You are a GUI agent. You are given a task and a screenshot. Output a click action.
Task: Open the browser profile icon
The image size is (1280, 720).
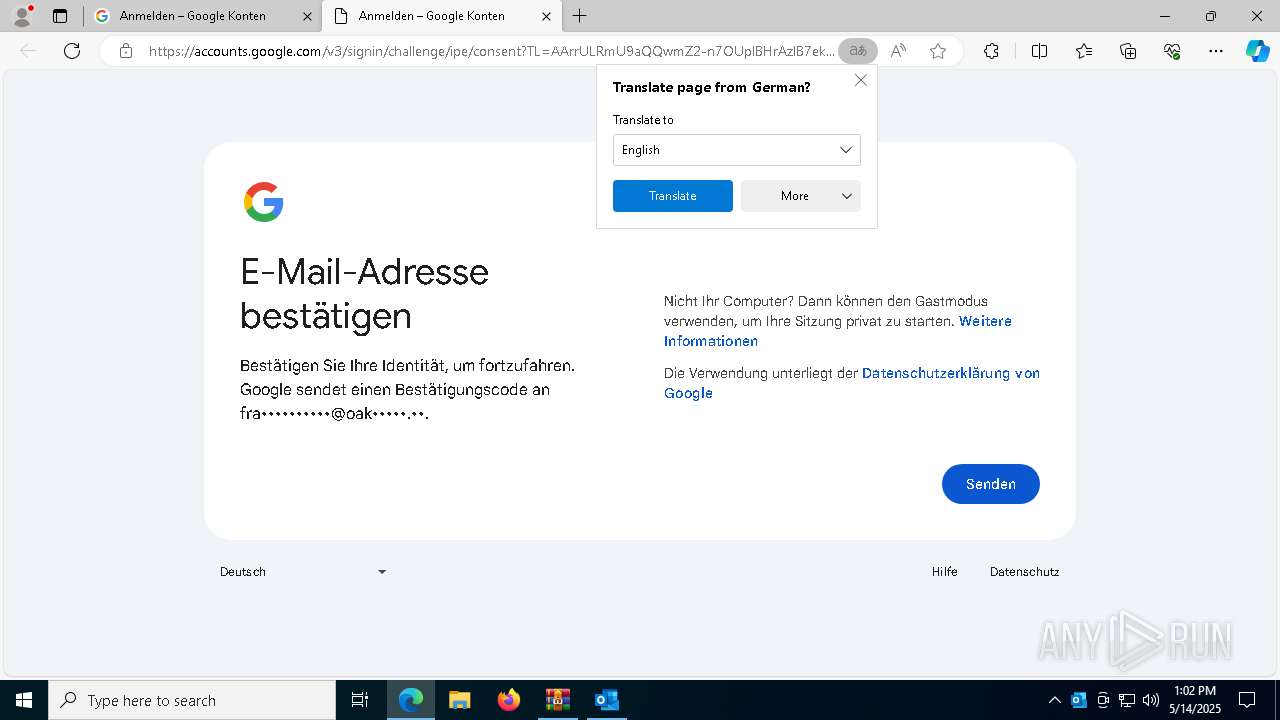click(x=22, y=16)
